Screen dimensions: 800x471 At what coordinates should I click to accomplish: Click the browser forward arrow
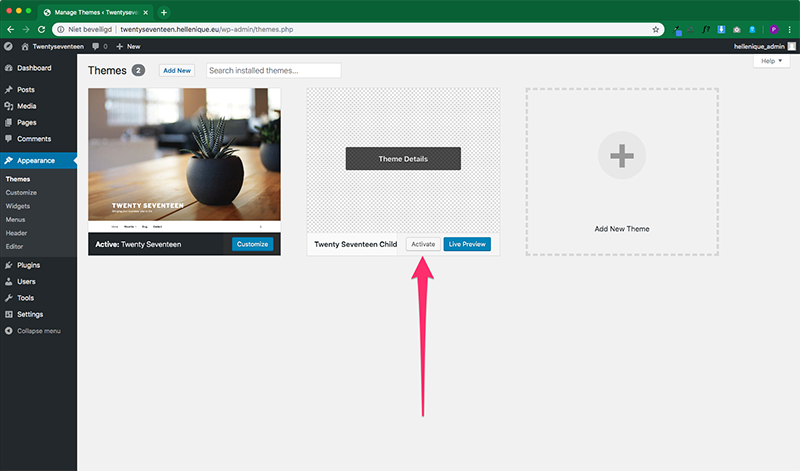[x=26, y=30]
